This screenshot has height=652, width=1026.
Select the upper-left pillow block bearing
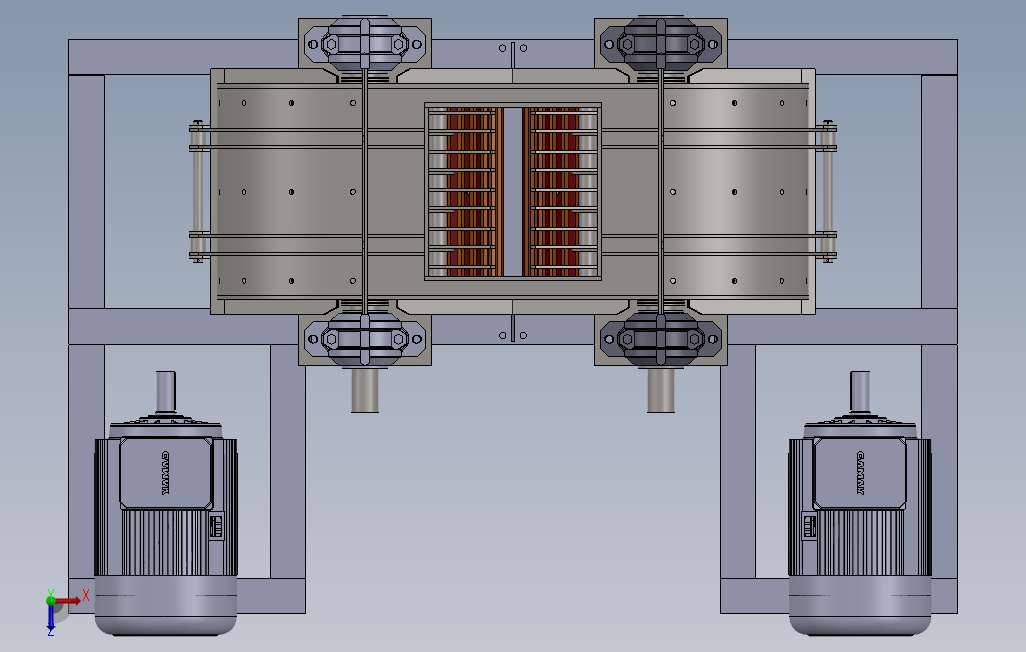tap(364, 44)
